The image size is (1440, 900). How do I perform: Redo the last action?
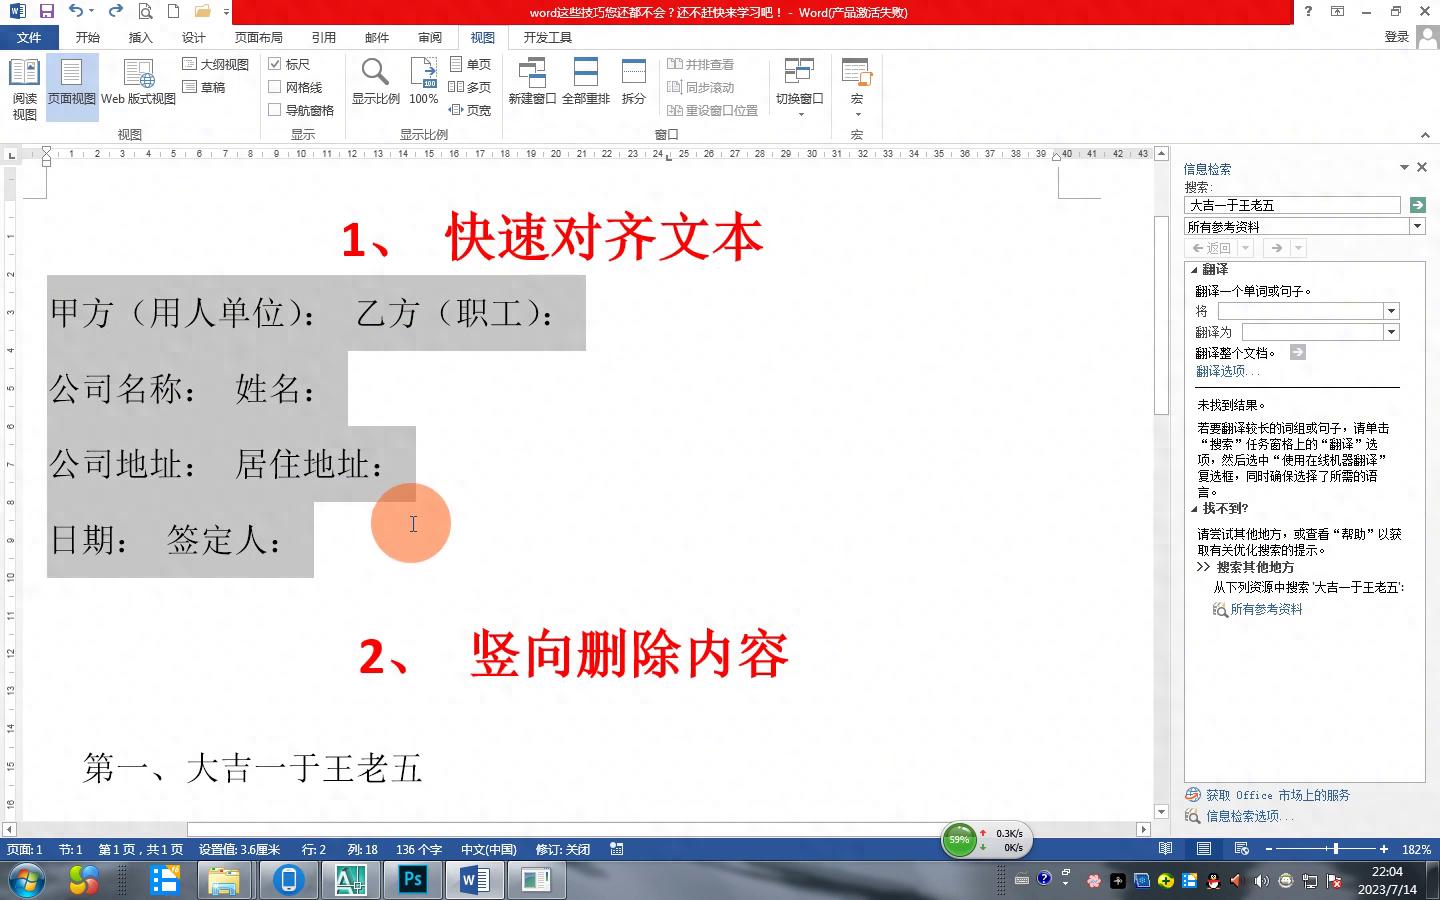pos(115,11)
